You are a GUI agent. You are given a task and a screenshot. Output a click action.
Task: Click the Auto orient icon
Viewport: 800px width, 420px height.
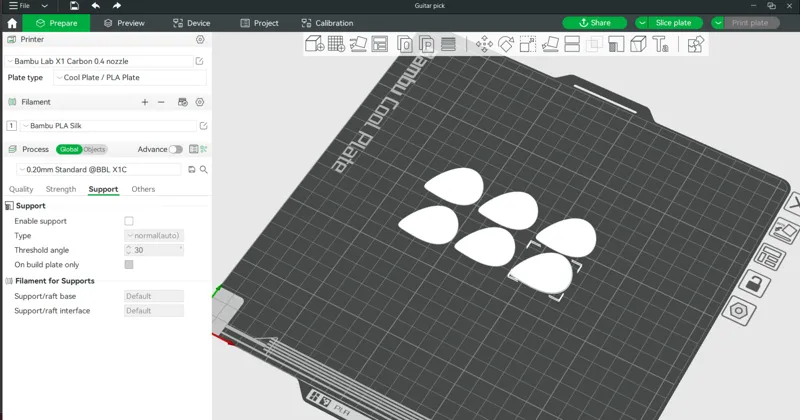[358, 44]
